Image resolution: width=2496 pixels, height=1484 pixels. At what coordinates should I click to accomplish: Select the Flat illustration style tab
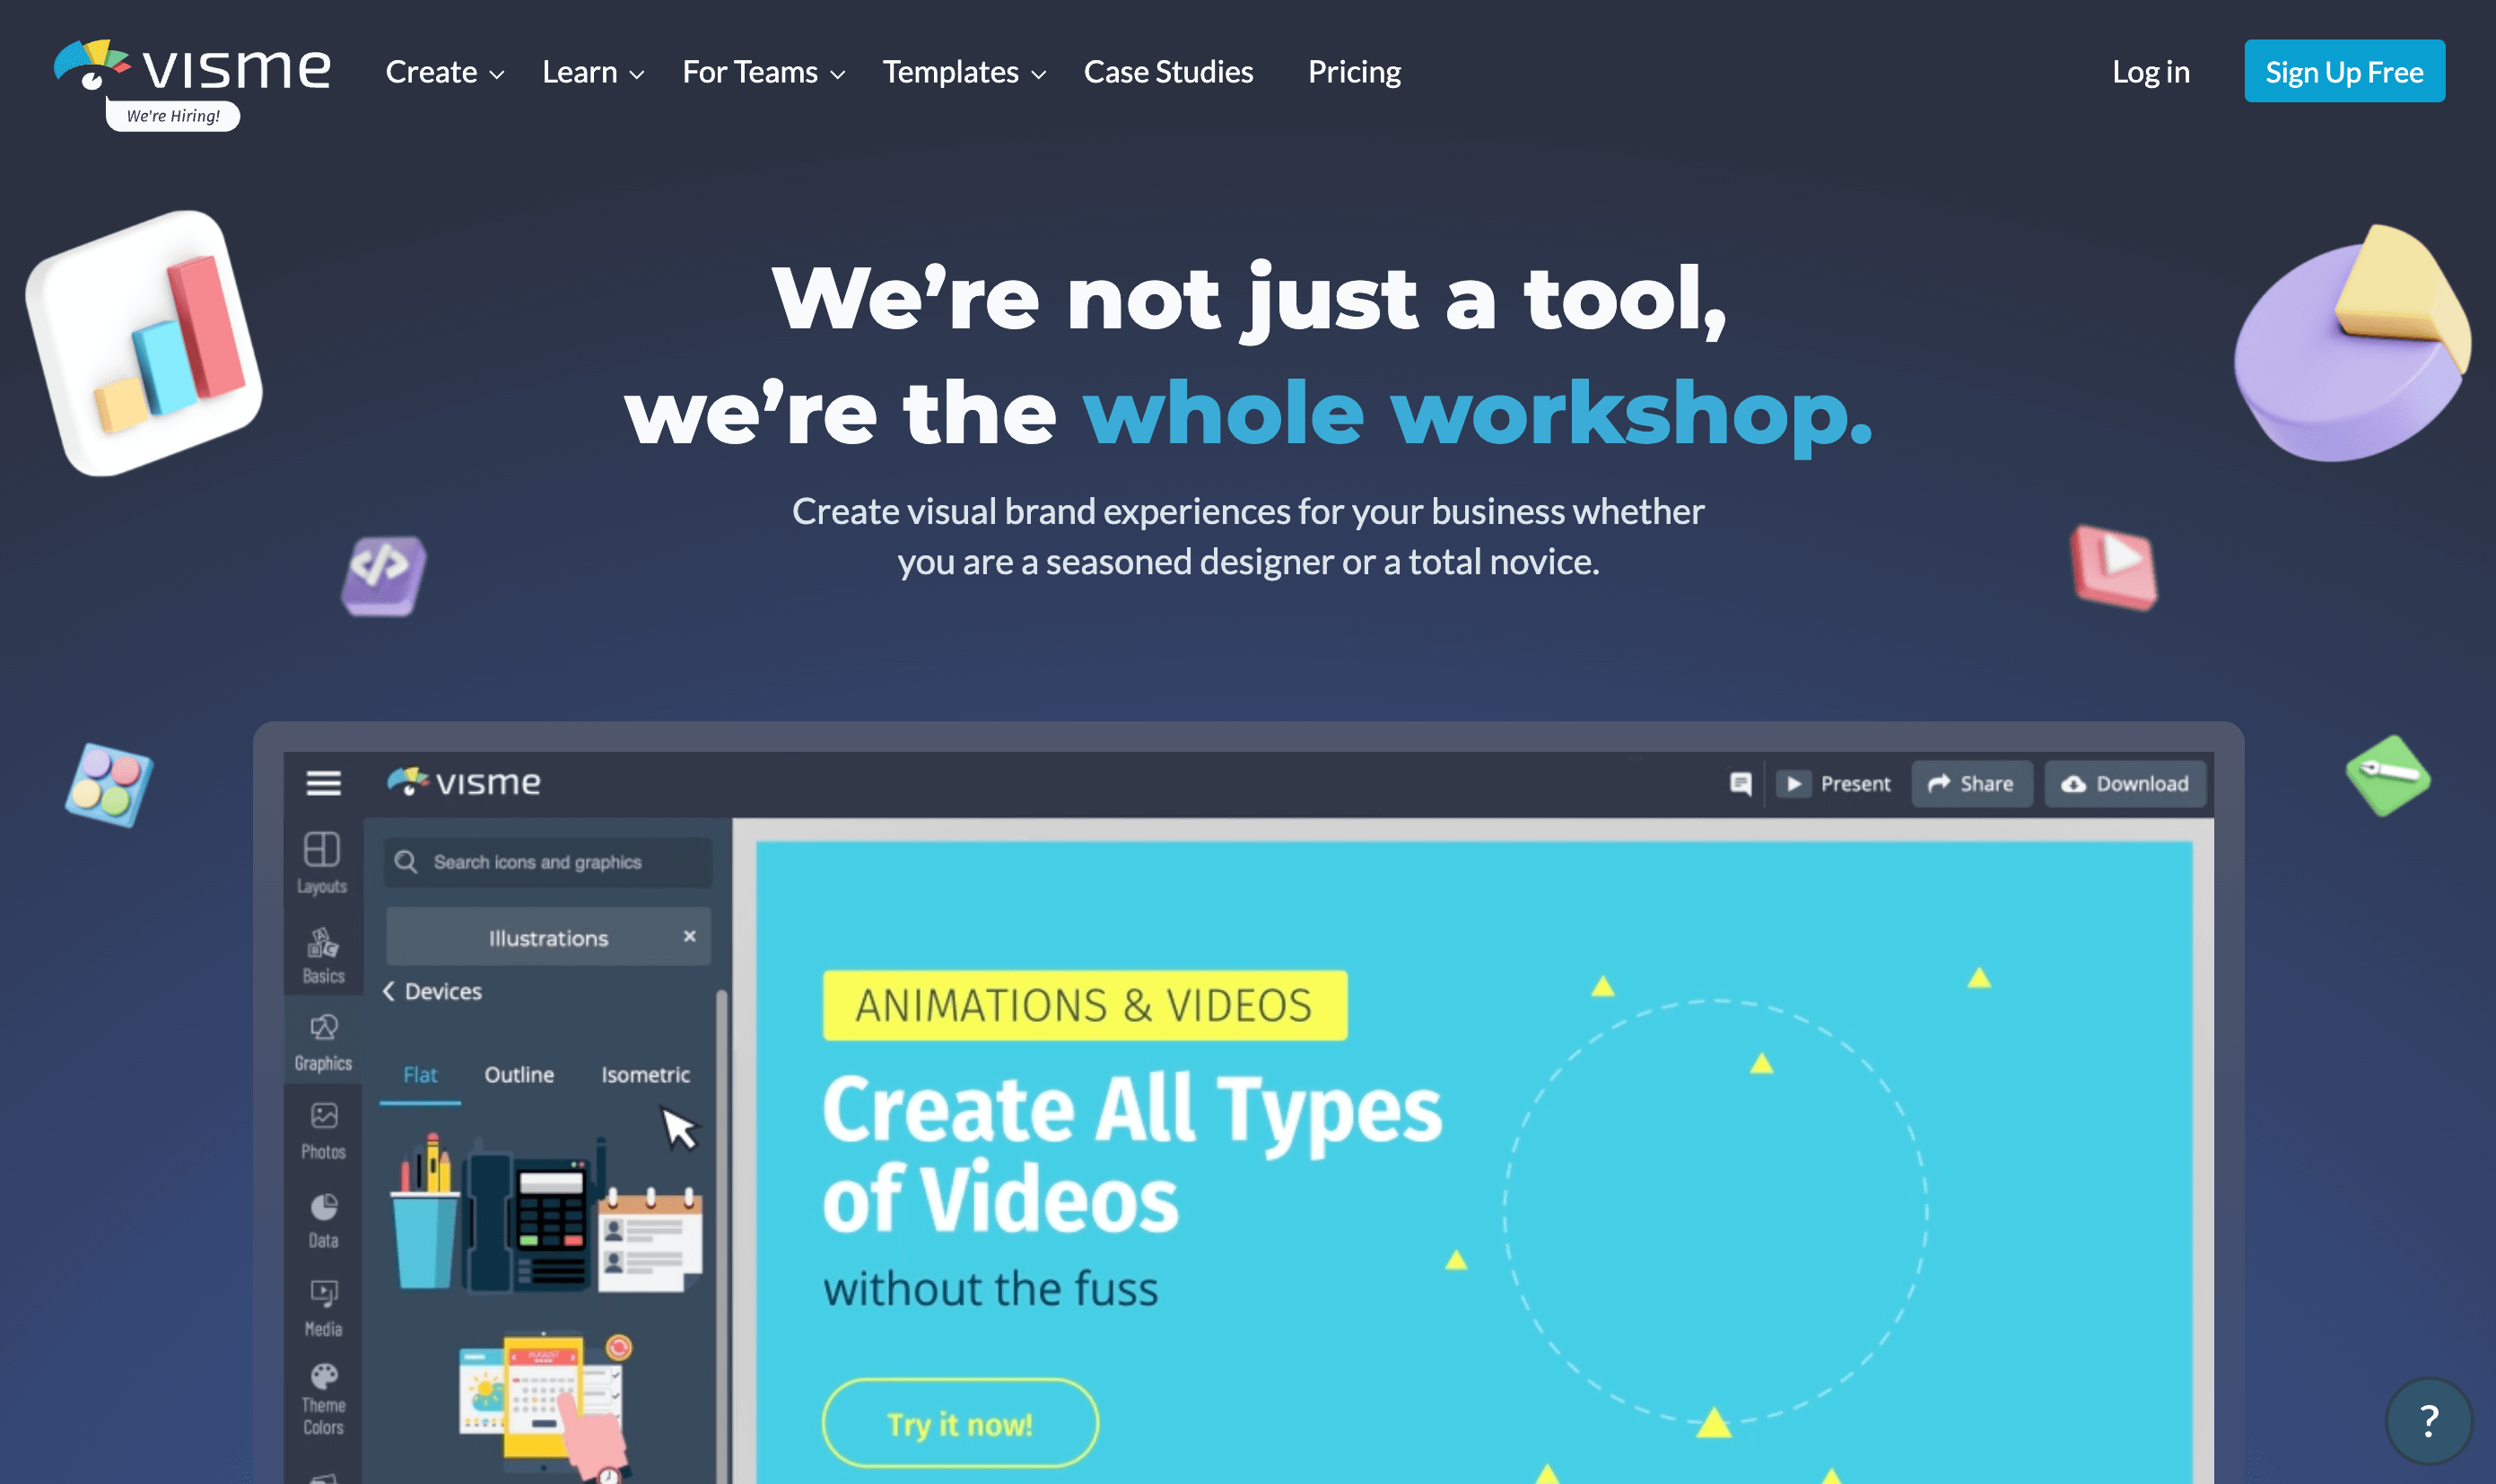(419, 1074)
